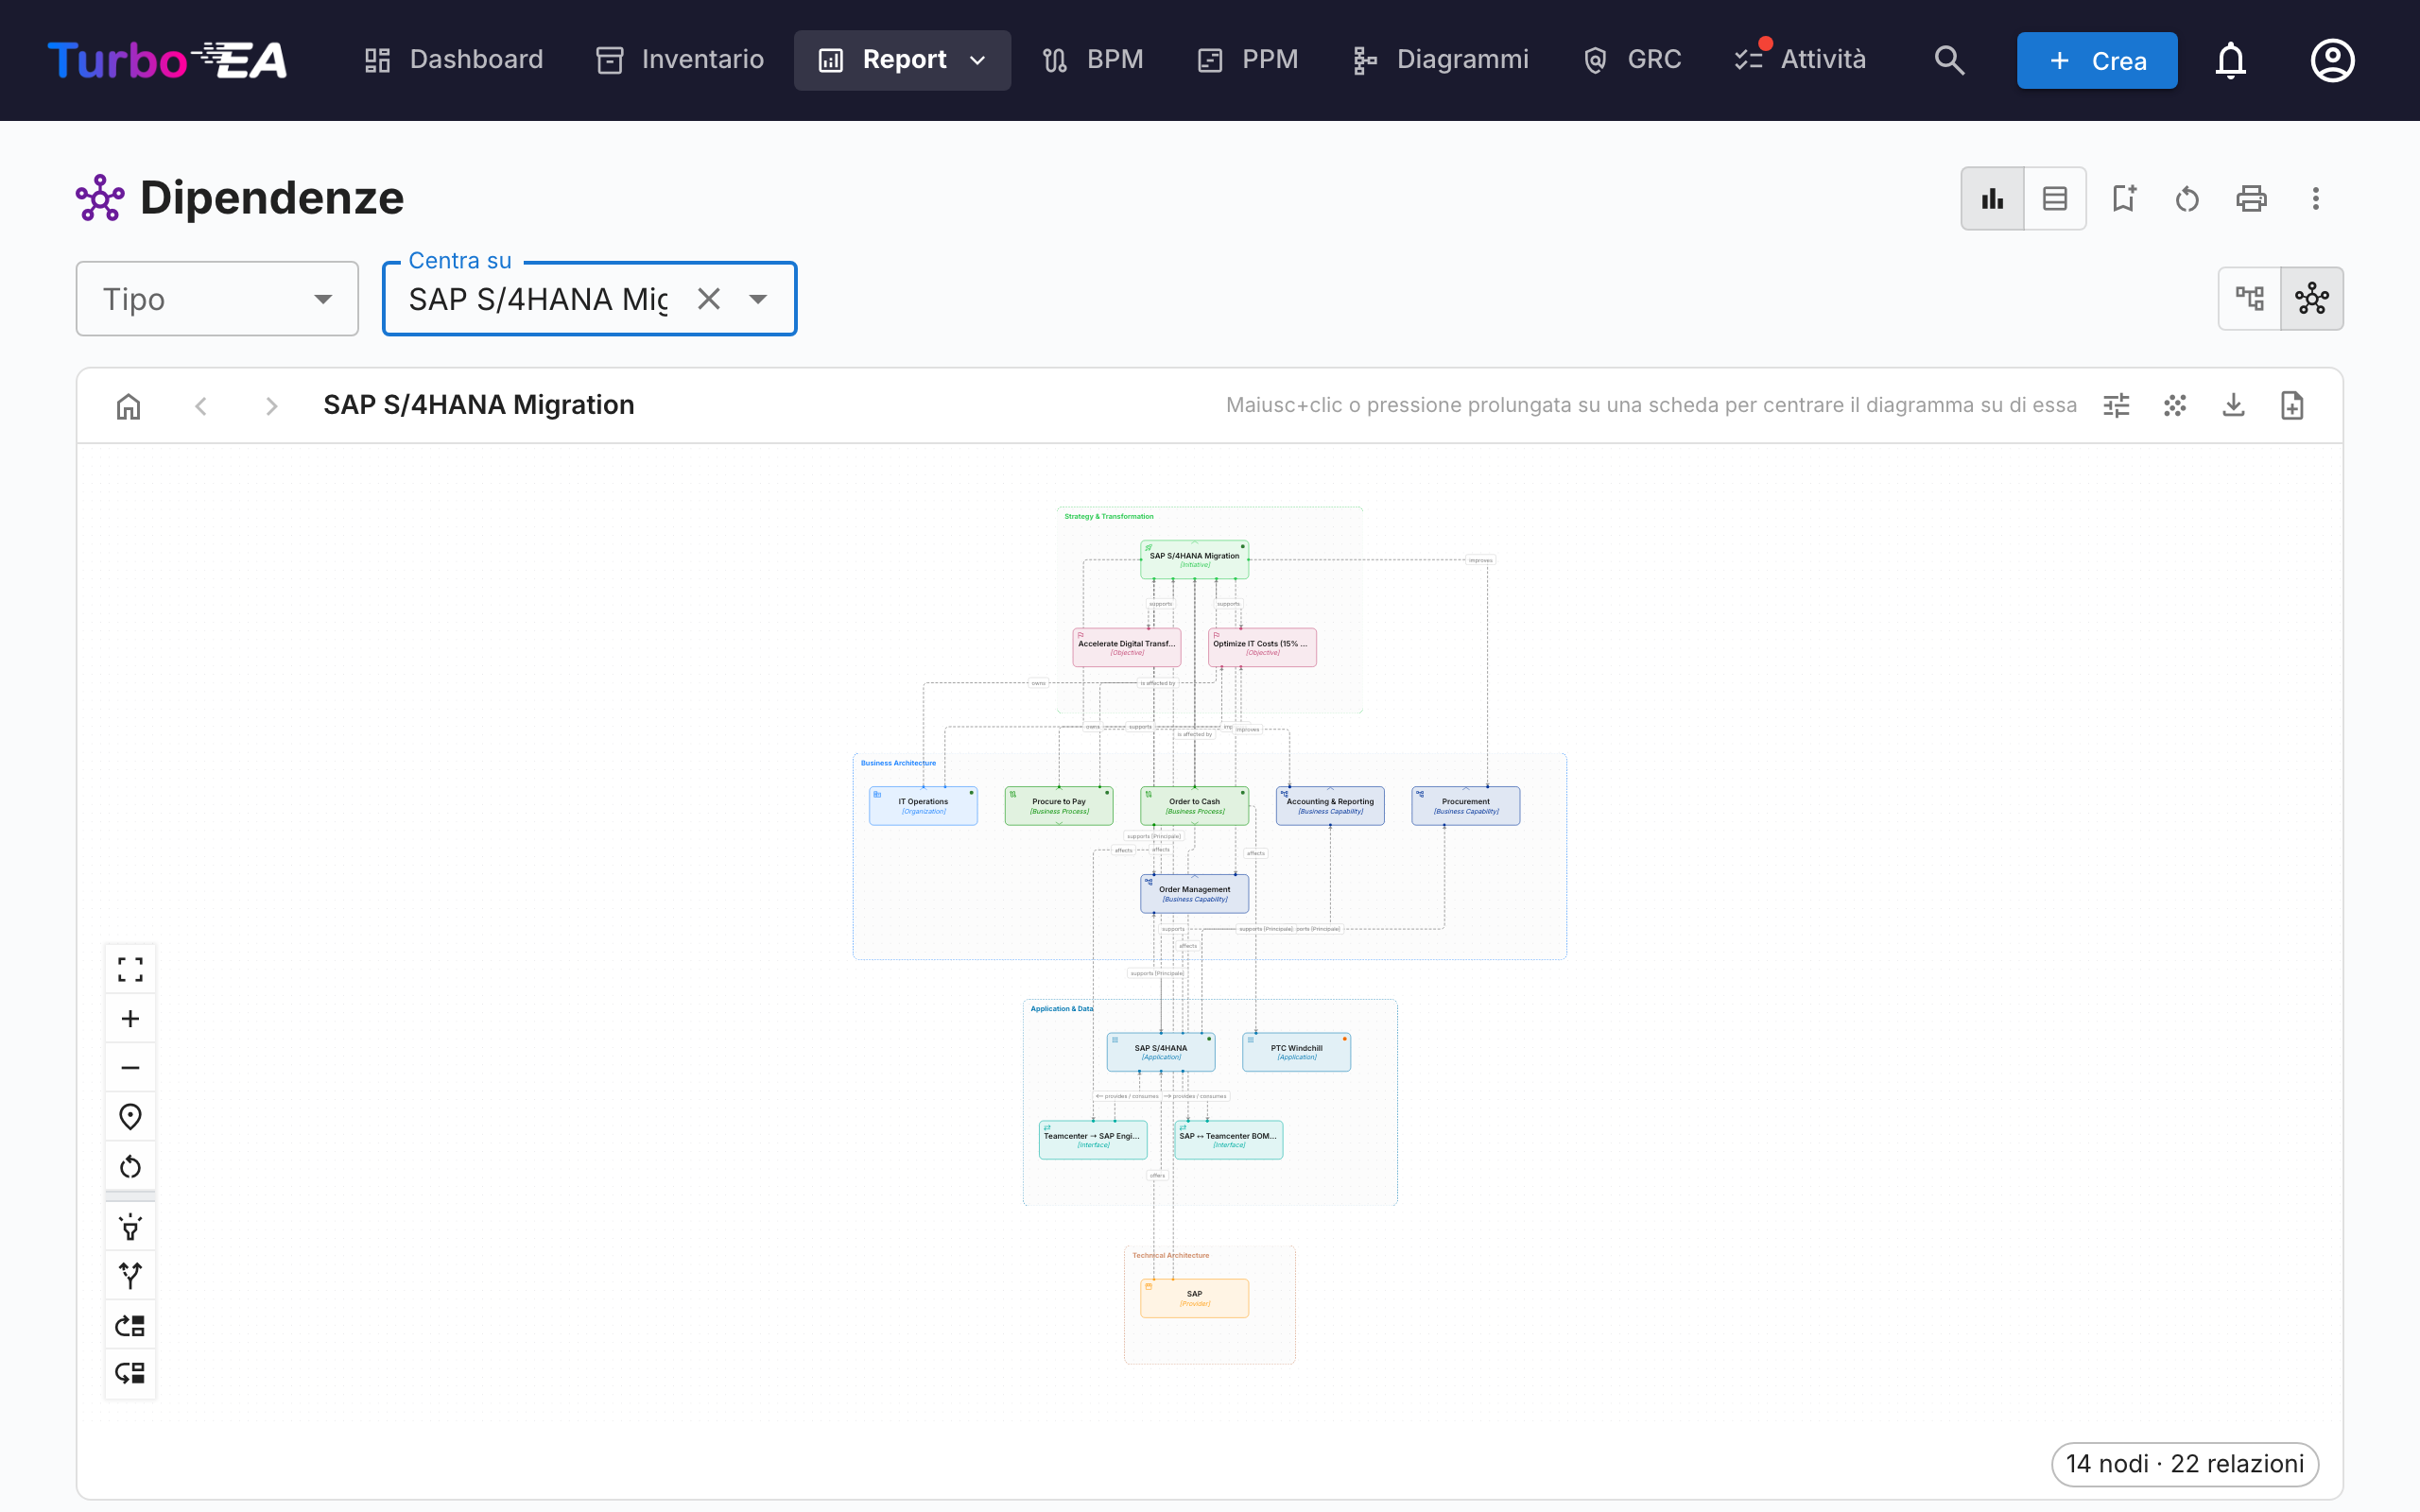
Task: Open the PPM module
Action: click(x=1248, y=60)
